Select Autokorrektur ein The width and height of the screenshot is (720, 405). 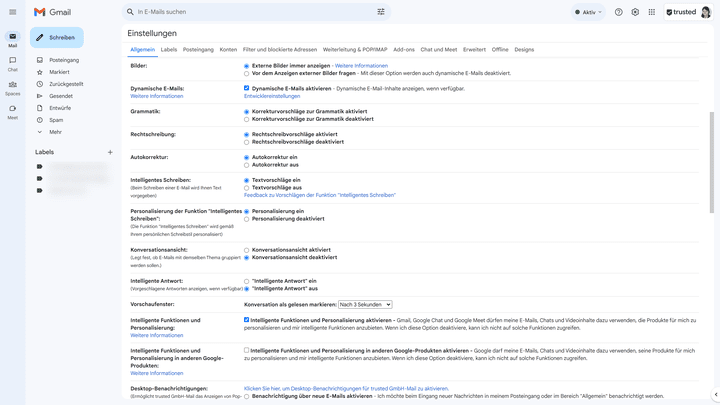click(x=247, y=158)
